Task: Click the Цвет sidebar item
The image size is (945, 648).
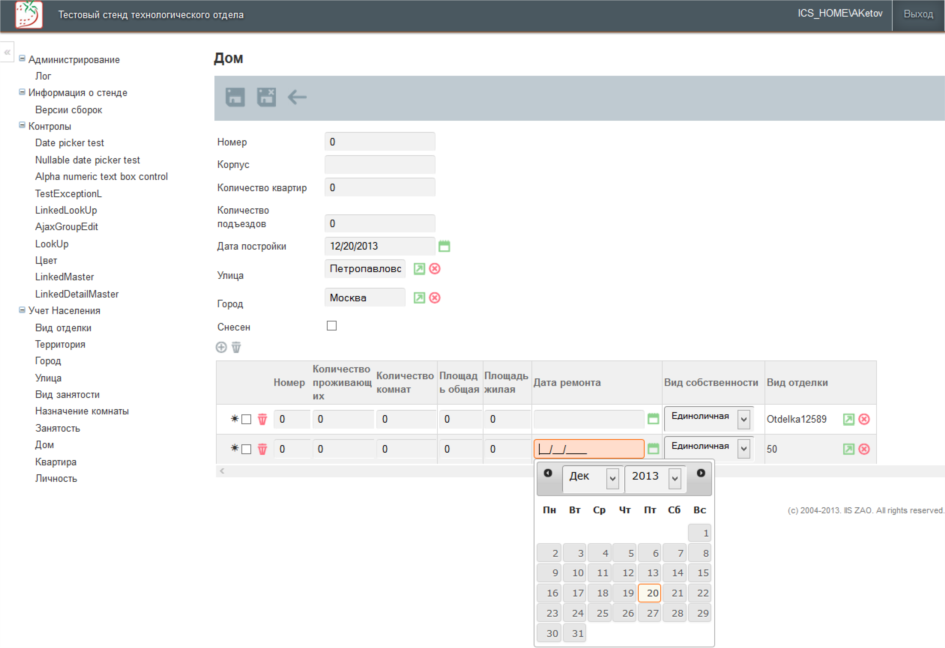Action: tap(46, 260)
